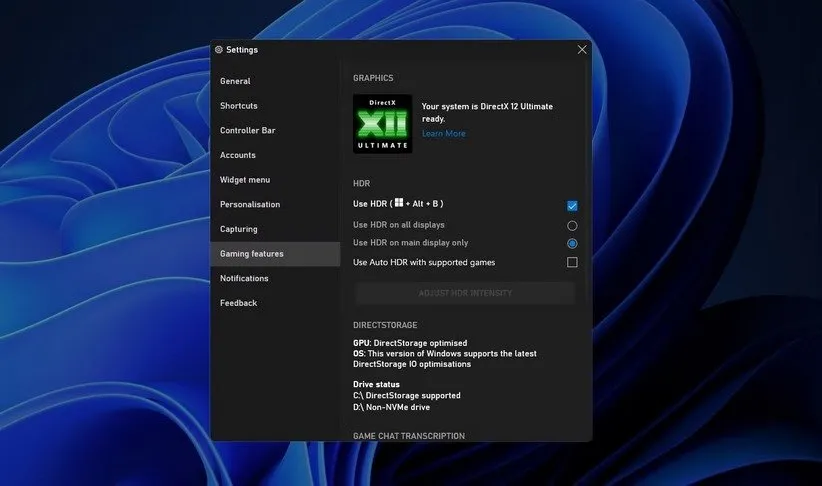
Task: Select Widget menu in the sidebar
Action: tap(245, 180)
